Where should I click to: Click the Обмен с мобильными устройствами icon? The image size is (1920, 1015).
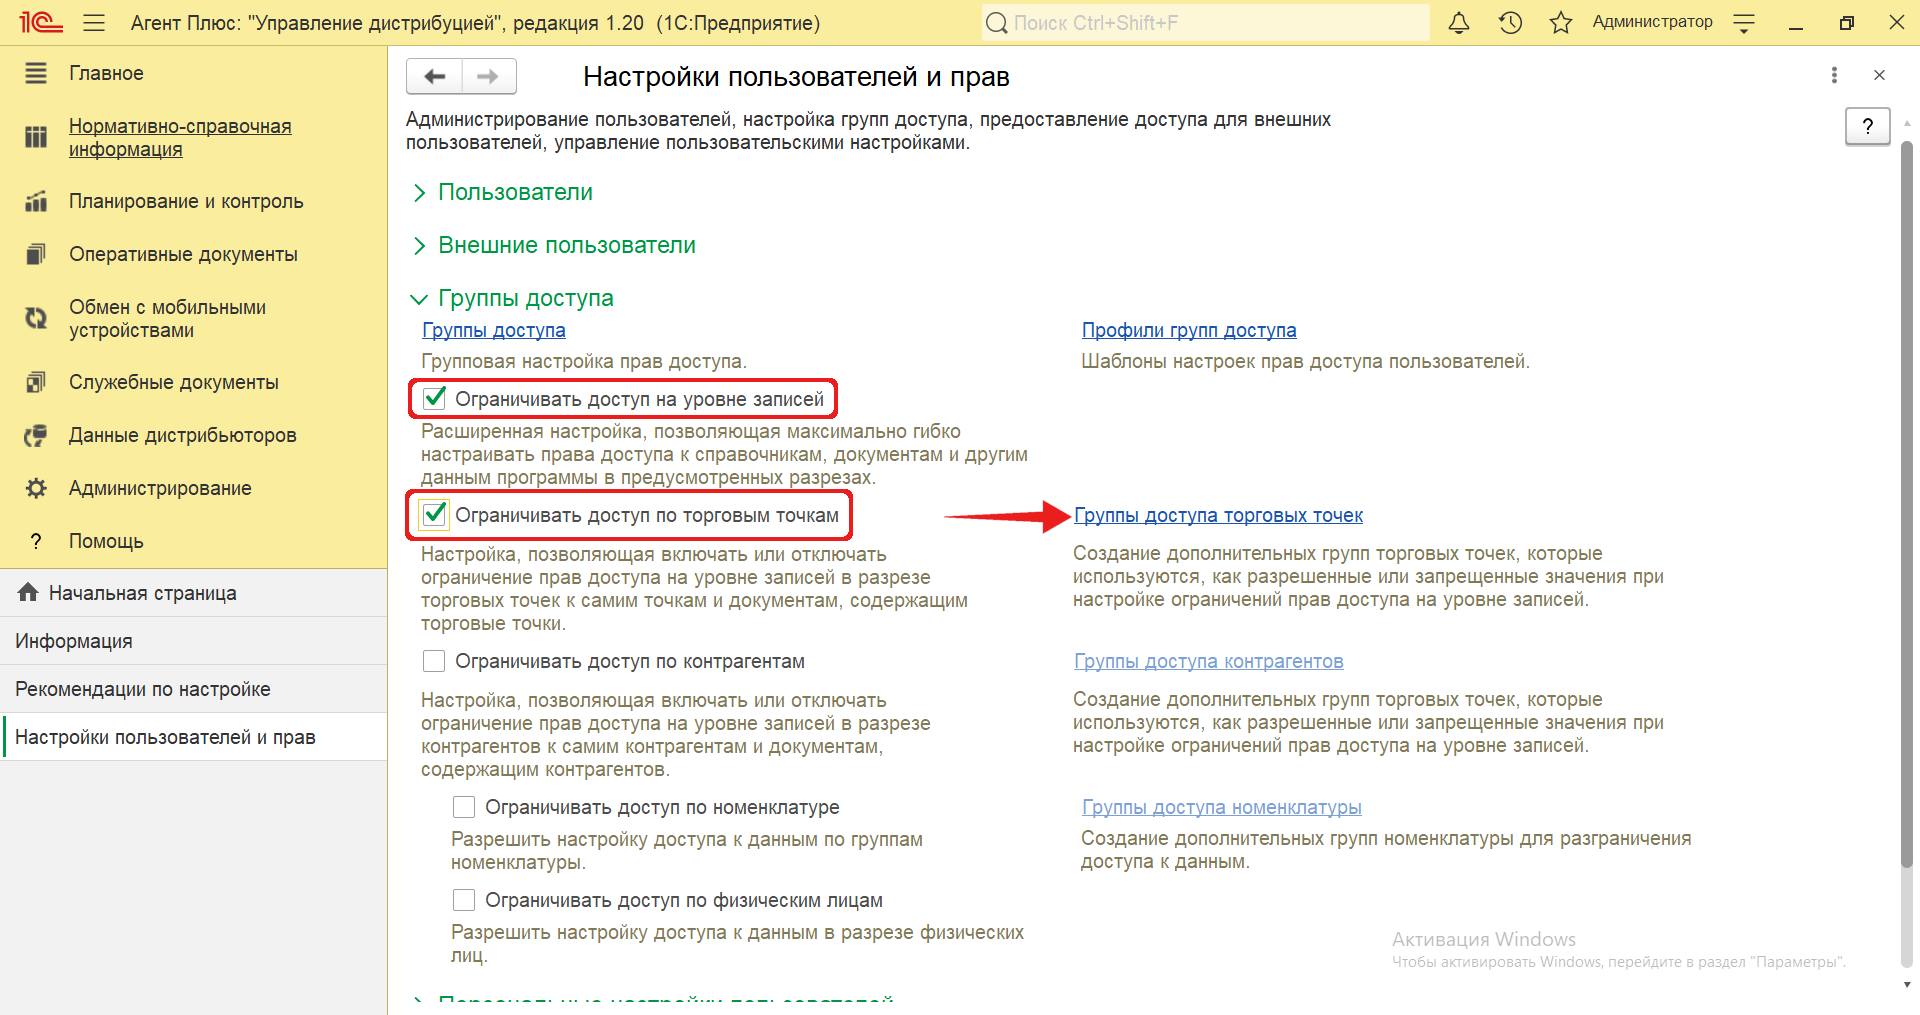[36, 318]
